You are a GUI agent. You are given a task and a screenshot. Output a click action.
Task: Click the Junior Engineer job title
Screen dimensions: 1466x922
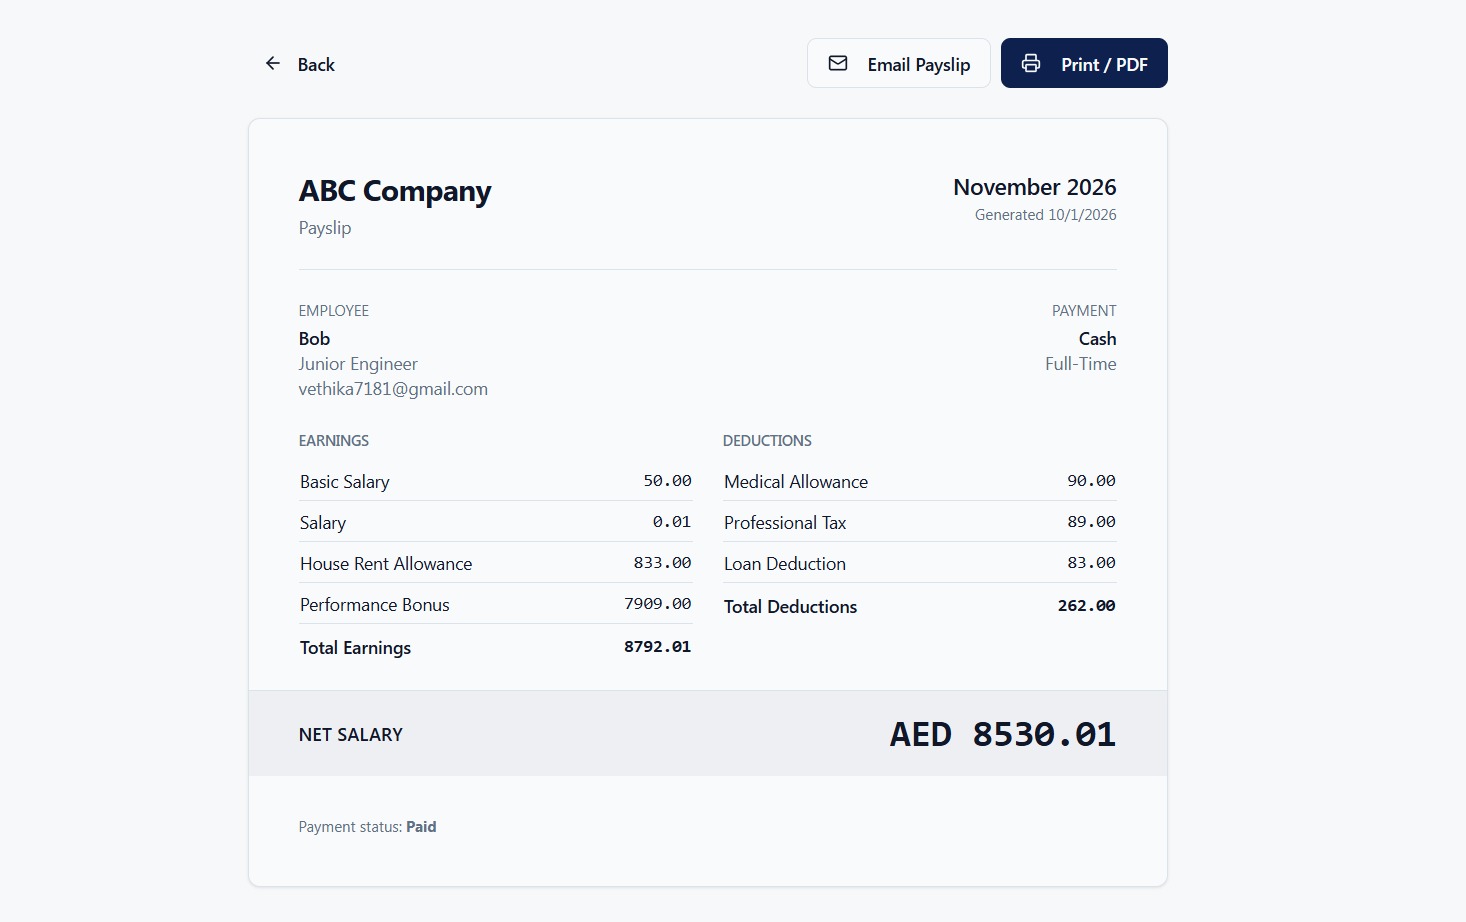point(358,364)
